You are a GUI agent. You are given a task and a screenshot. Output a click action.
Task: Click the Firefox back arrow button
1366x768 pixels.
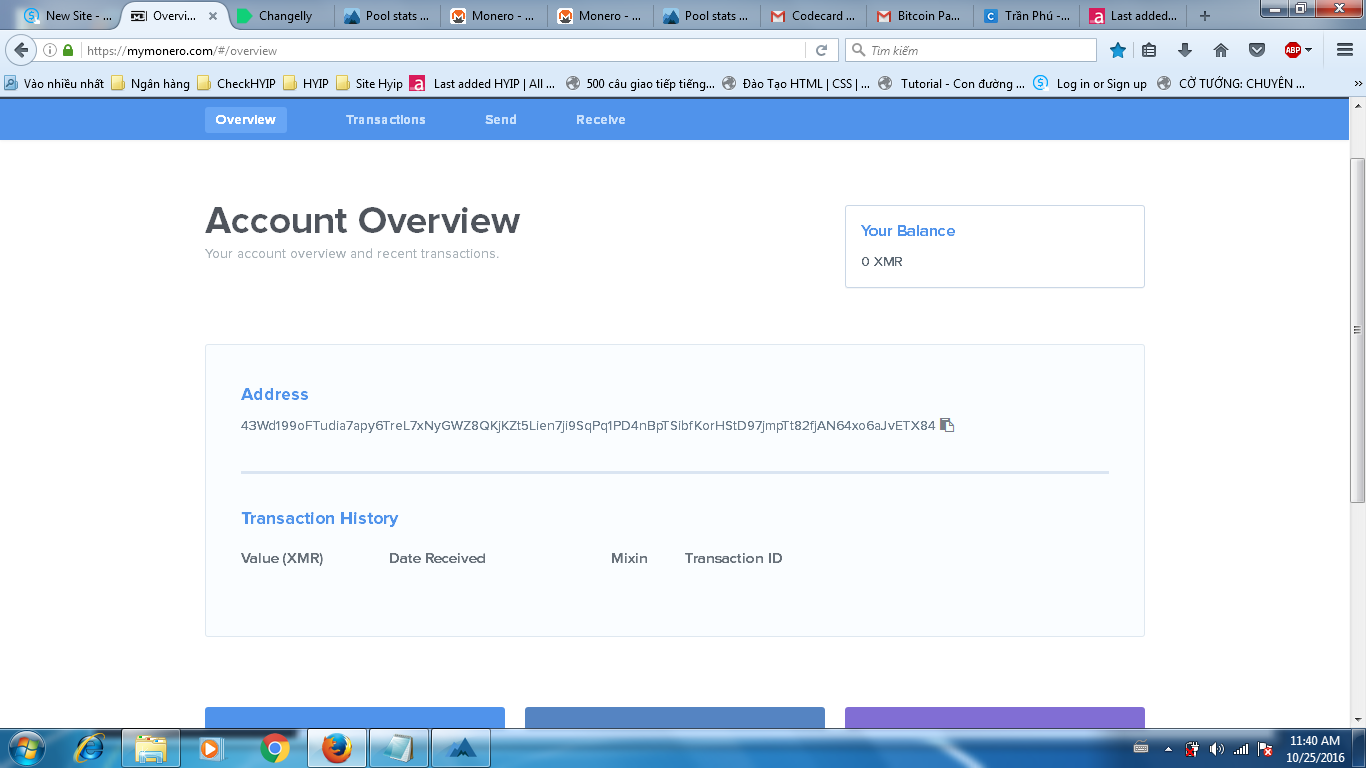click(x=21, y=50)
